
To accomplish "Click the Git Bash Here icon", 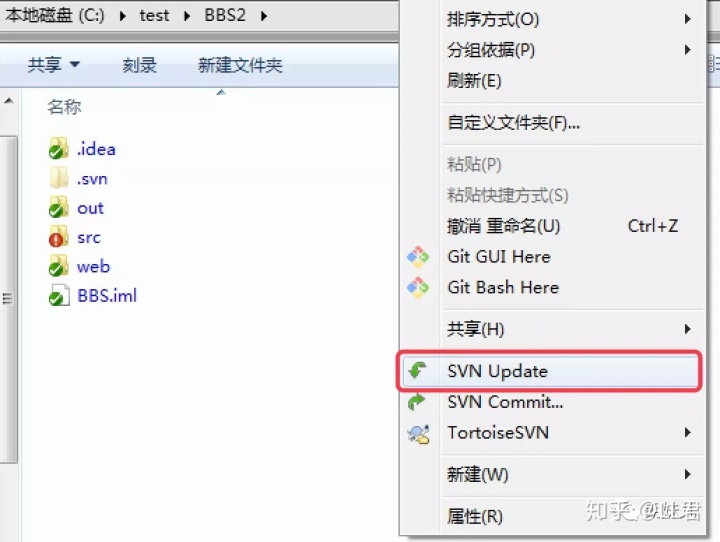I will tap(418, 288).
